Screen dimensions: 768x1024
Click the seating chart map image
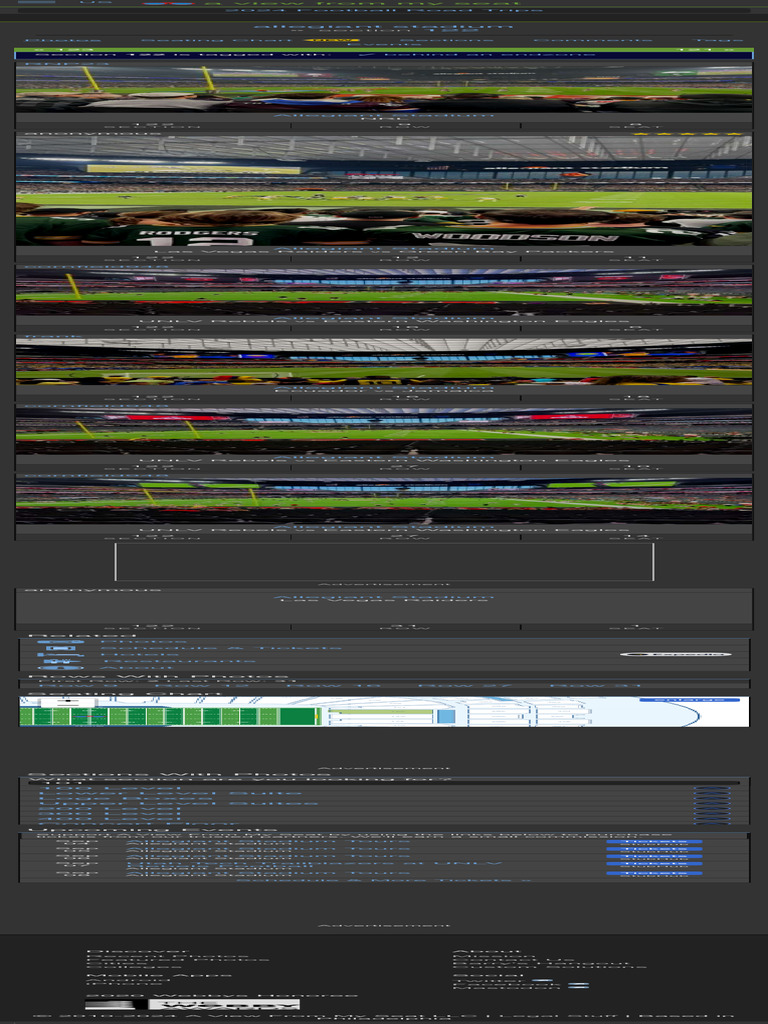coord(384,712)
